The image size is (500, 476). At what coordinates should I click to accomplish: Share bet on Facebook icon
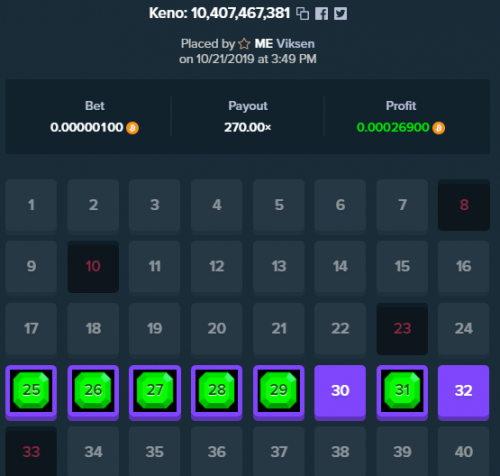(322, 14)
